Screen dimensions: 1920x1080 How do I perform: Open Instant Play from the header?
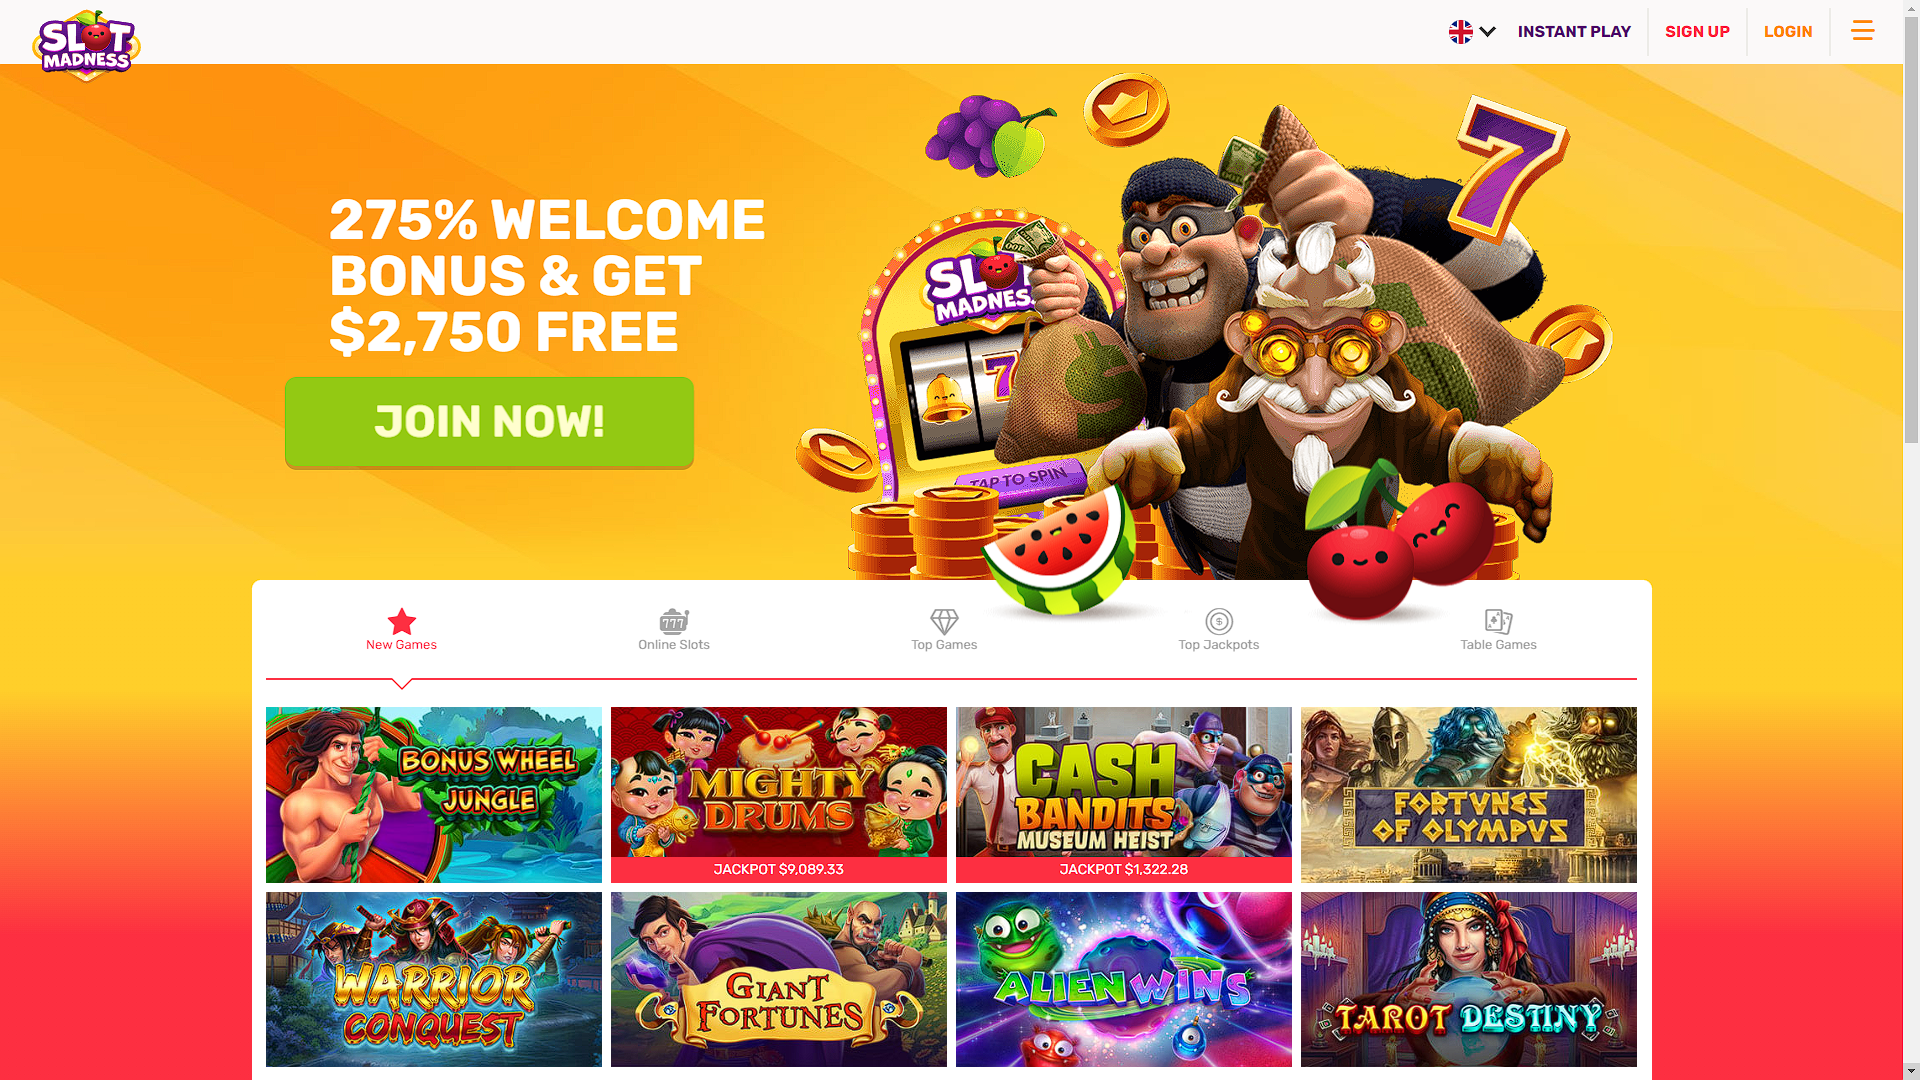pos(1574,32)
